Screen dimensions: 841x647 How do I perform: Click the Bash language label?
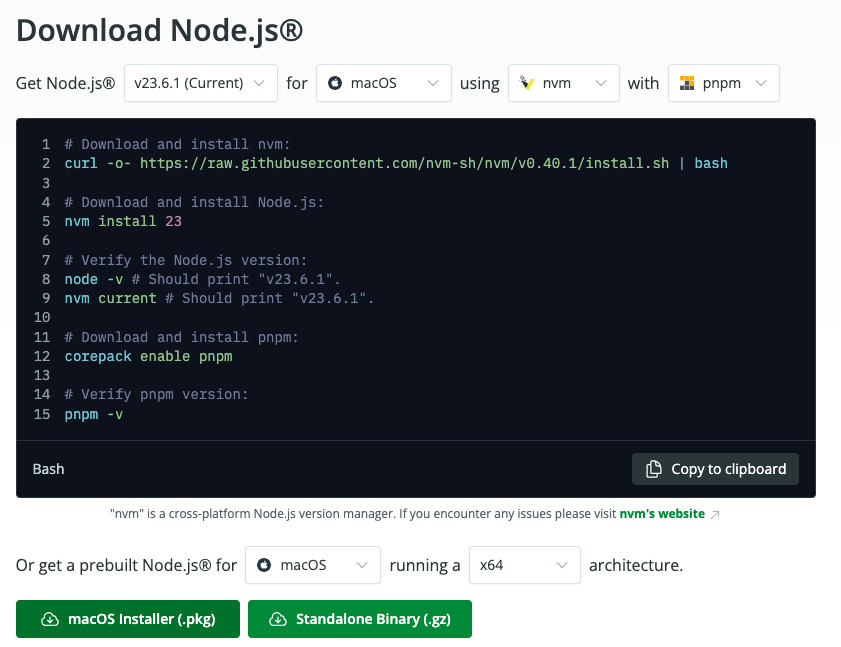(x=49, y=468)
